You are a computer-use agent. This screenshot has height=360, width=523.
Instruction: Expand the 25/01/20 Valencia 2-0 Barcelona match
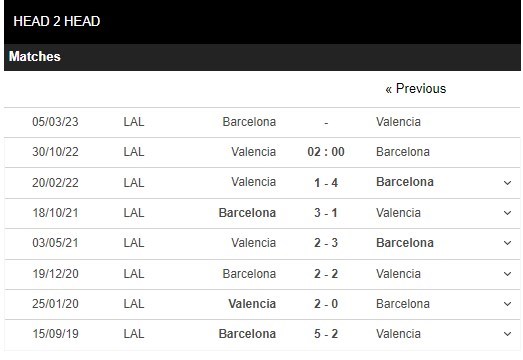point(507,304)
